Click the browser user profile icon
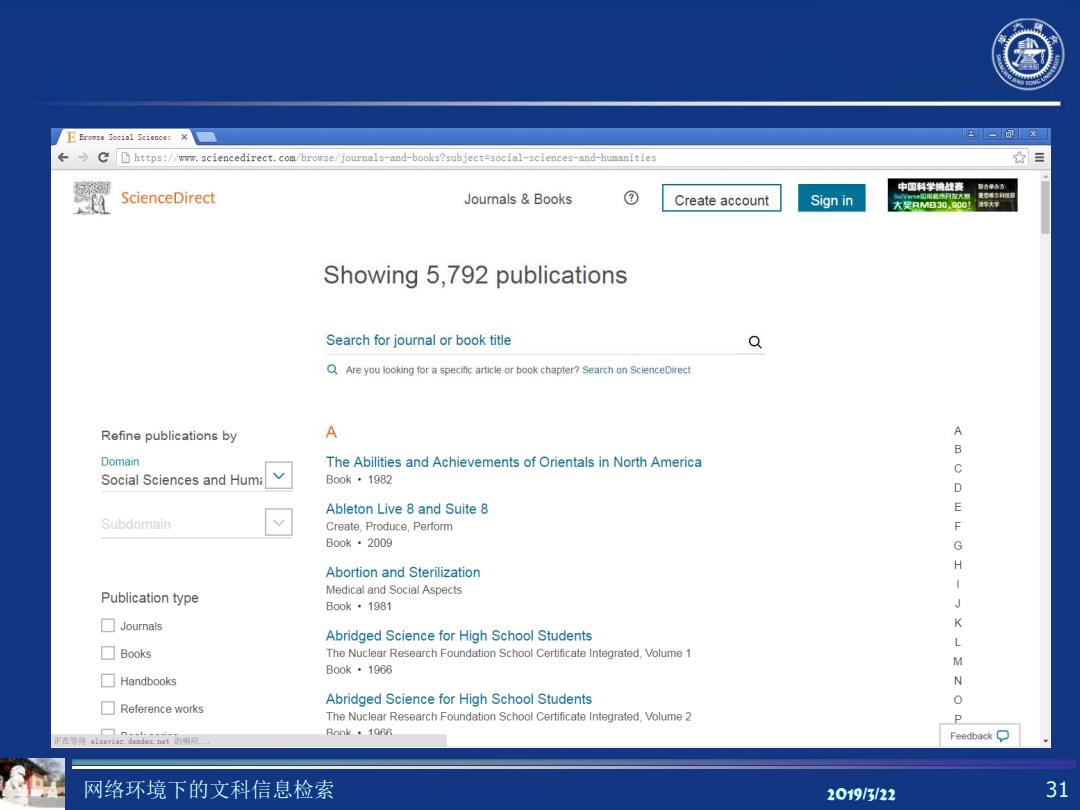The image size is (1080, 810). coord(971,134)
